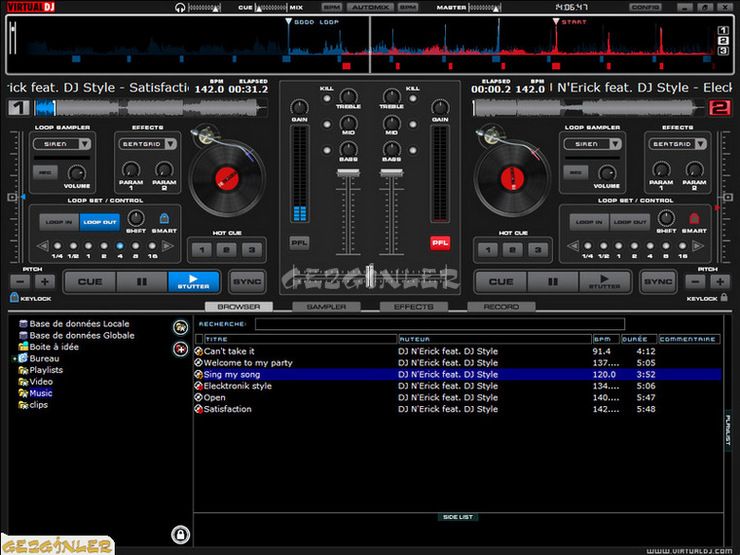Pause deck 1 playback

point(142,281)
